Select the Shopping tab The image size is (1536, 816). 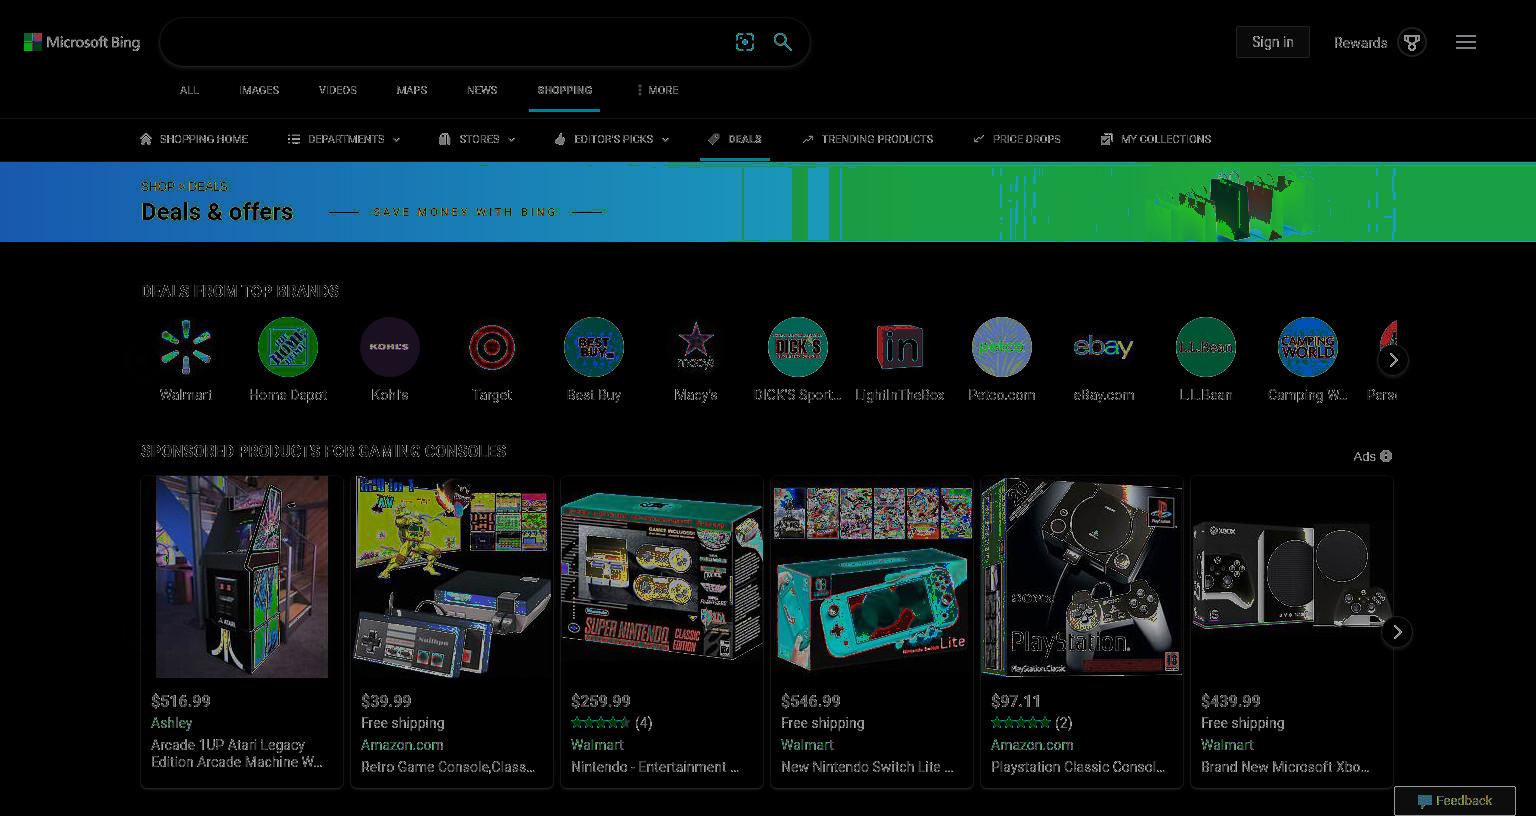coord(565,90)
